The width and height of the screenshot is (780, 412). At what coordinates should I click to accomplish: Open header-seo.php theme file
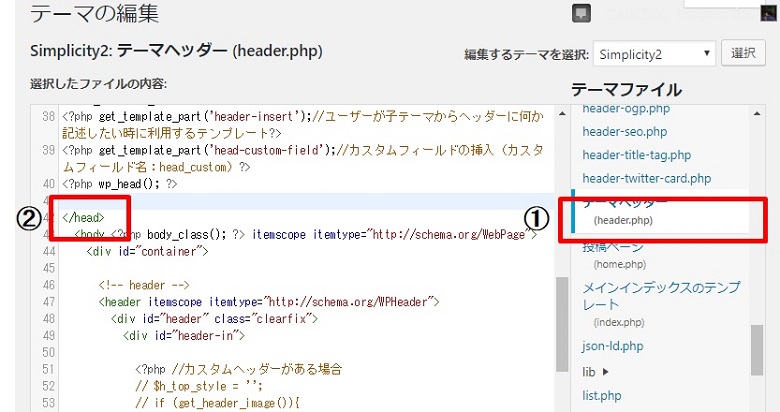624,131
